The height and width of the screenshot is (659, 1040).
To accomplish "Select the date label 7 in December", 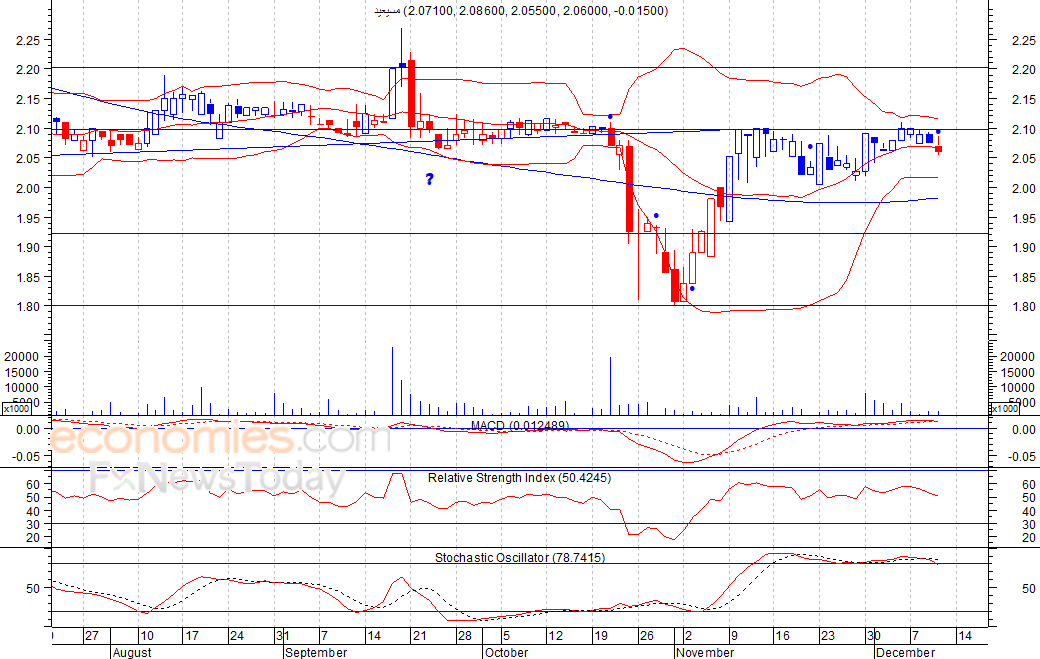I will [x=915, y=636].
